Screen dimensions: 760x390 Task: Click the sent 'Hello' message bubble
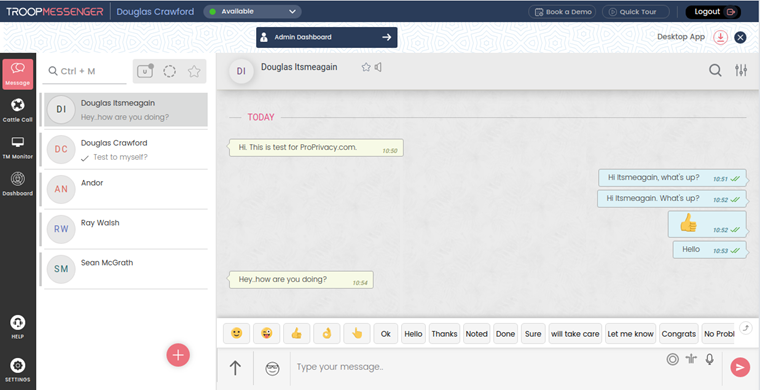pyautogui.click(x=710, y=250)
